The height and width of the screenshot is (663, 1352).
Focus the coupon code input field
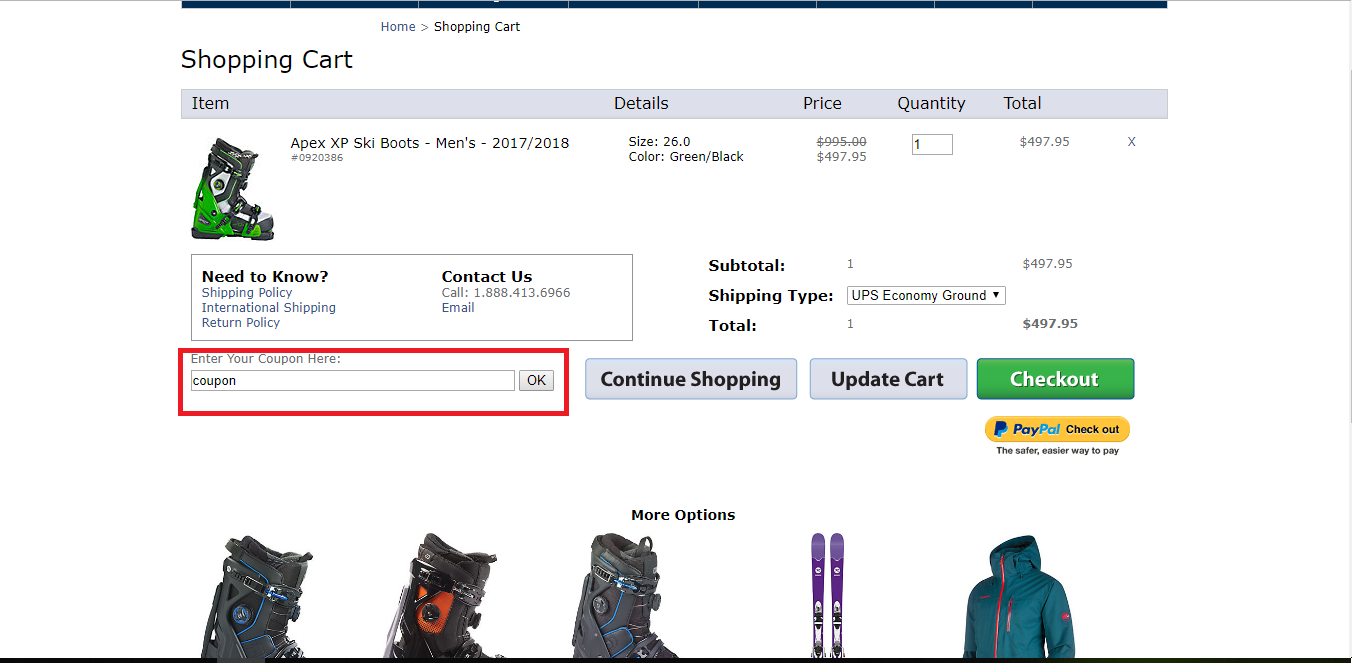pyautogui.click(x=353, y=380)
